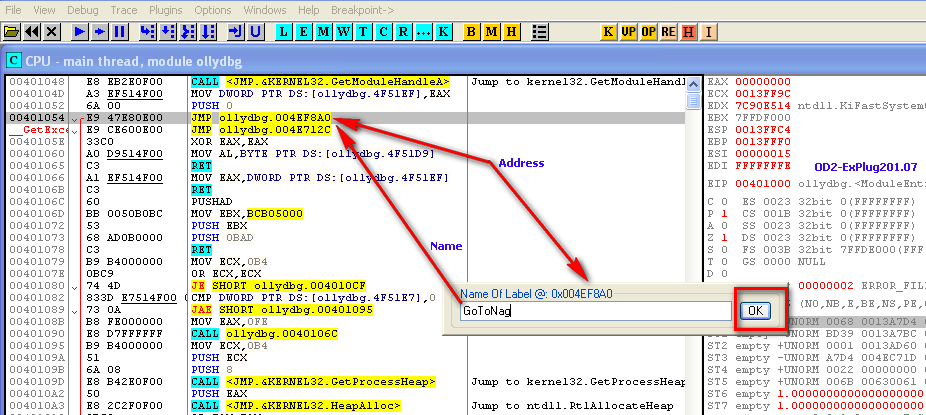Select the CALL HeapAlloc instruction

tap(296, 406)
